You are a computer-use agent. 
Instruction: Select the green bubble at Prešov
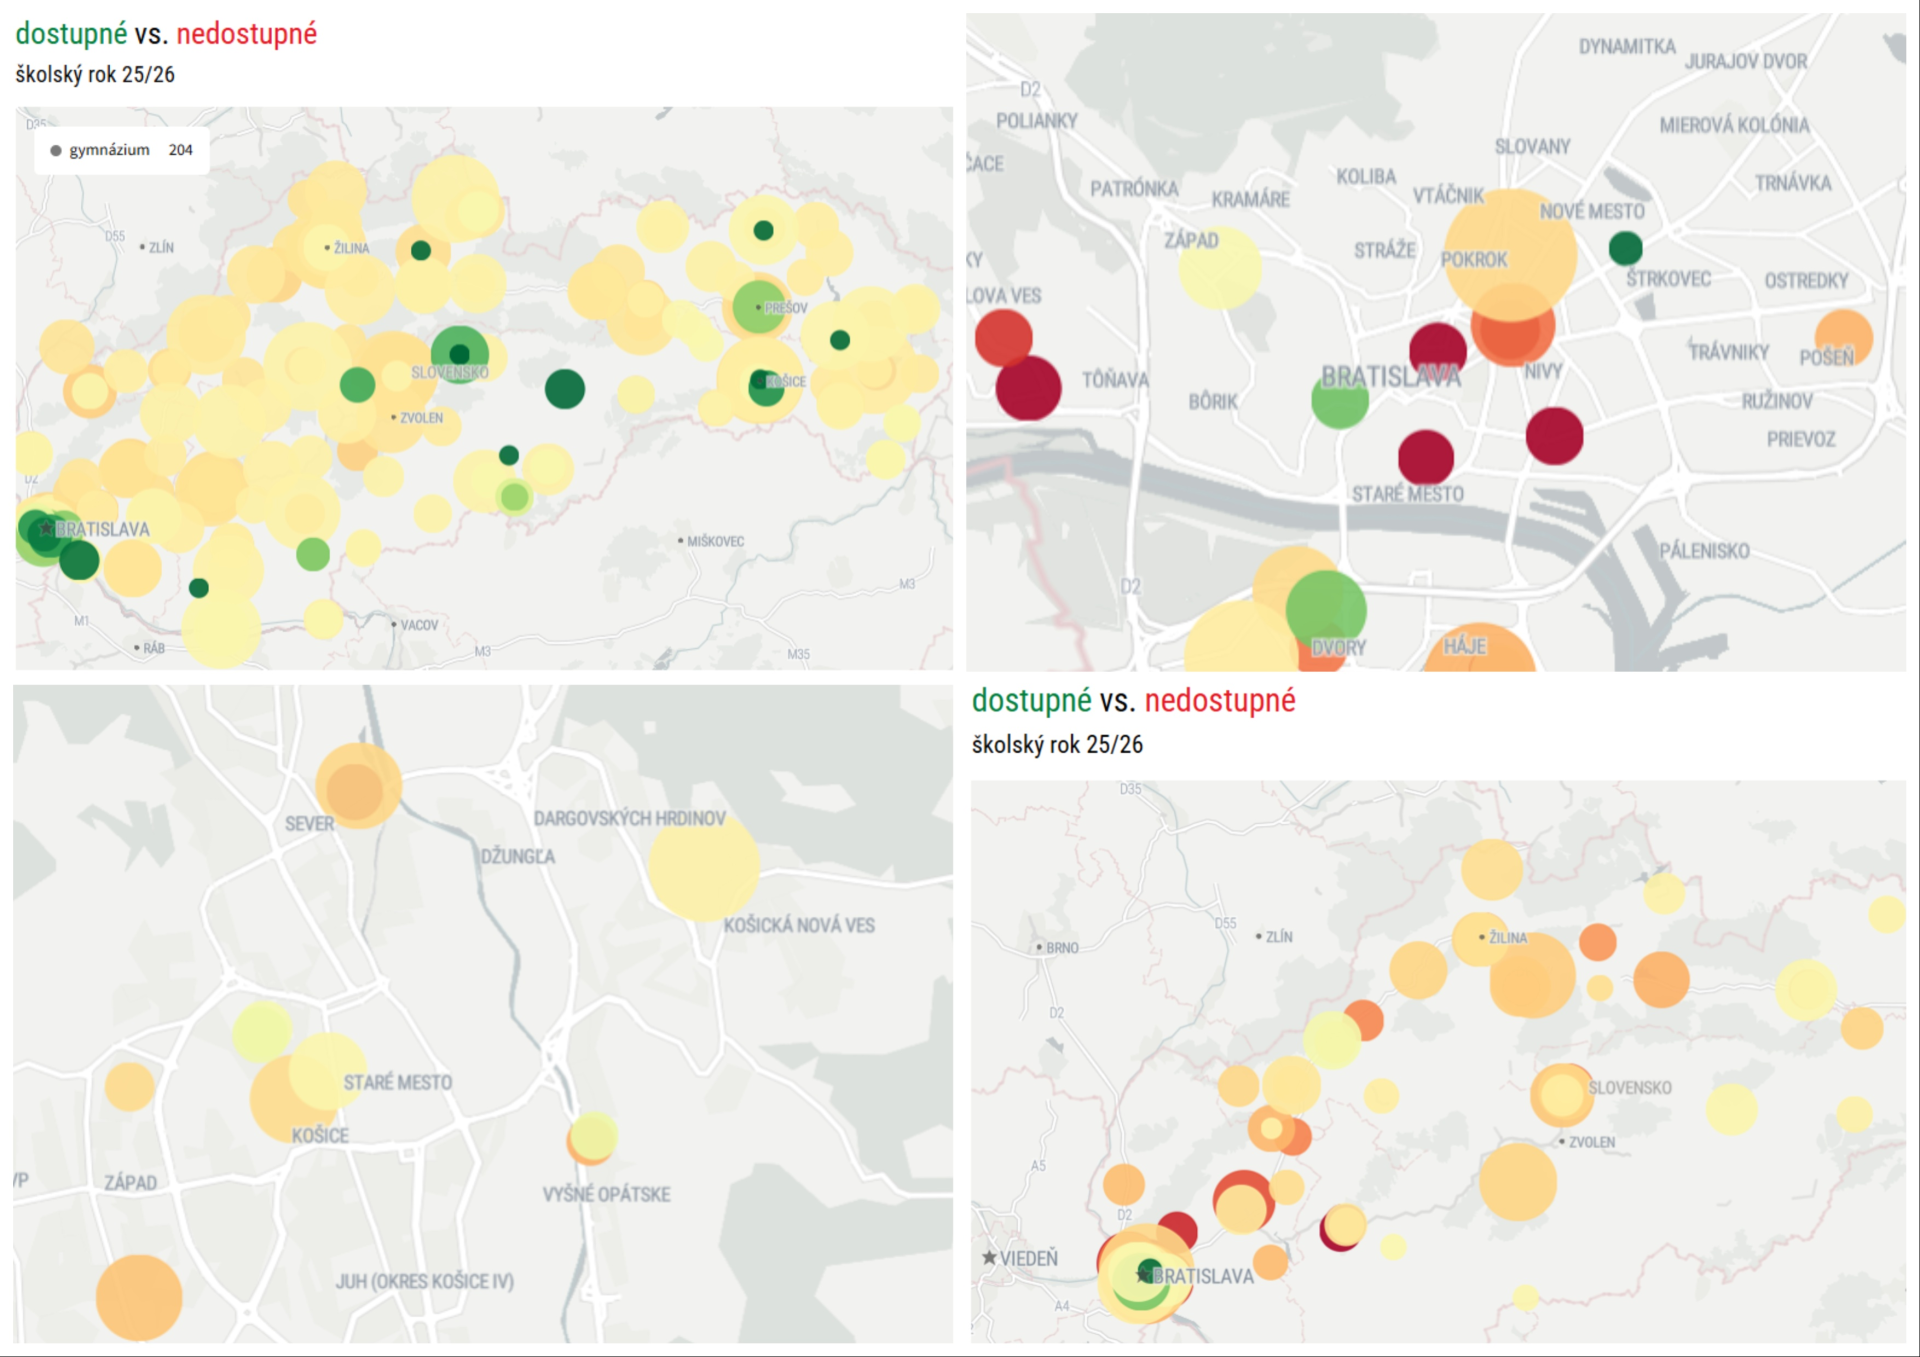[x=759, y=307]
